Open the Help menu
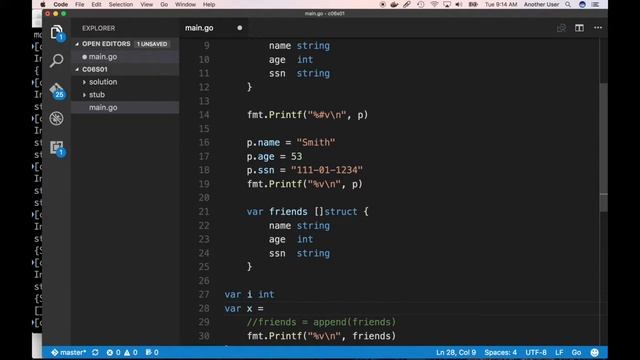Screen dimensions: 640x360 209,4
